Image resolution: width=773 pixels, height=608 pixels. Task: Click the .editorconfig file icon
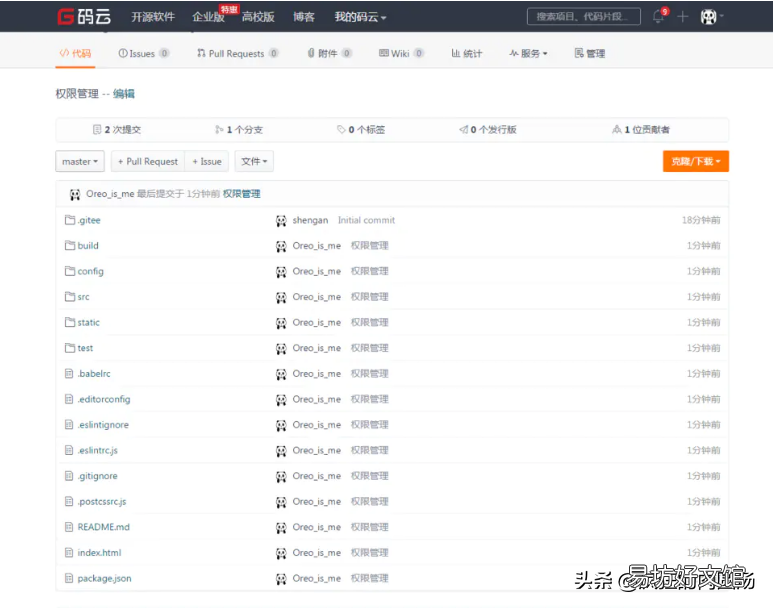tap(69, 399)
